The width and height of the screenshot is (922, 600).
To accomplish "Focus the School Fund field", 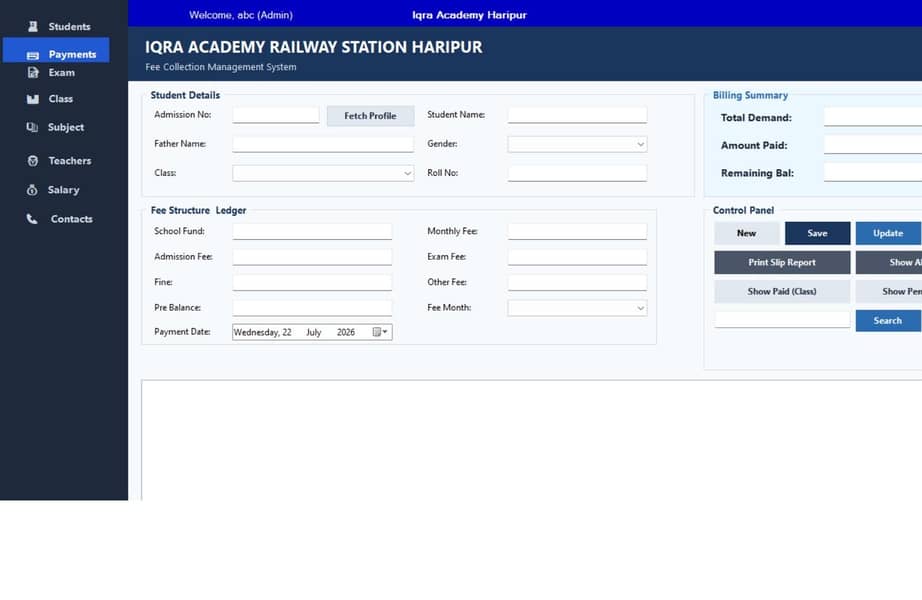I will (312, 231).
